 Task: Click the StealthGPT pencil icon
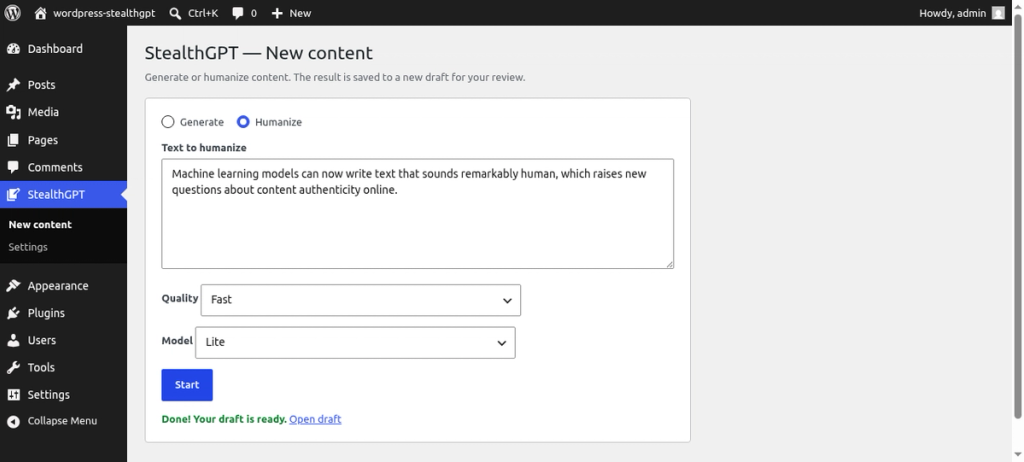coord(13,195)
